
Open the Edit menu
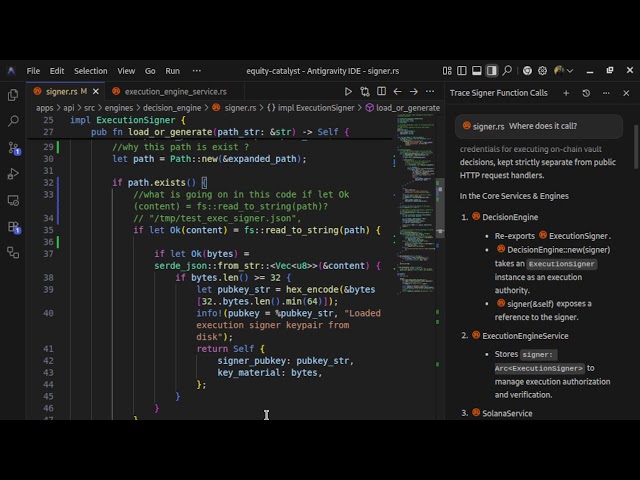(57, 71)
